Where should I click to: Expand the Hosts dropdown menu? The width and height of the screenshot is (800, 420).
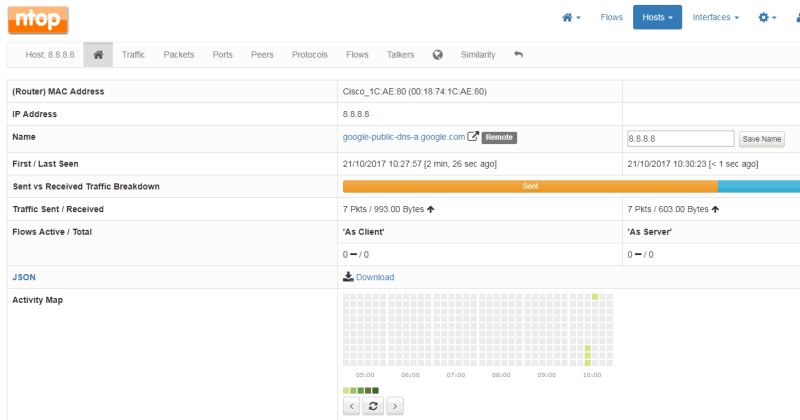tap(657, 17)
